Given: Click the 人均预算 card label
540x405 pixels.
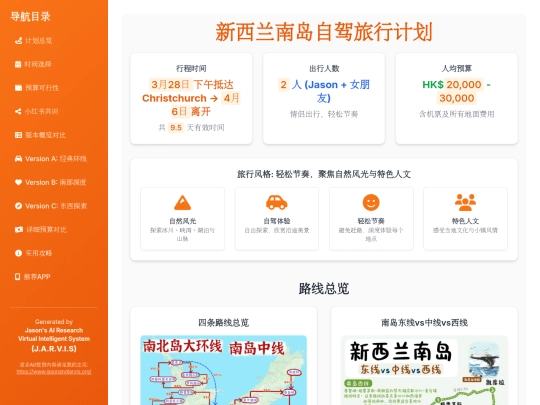Looking at the screenshot, I should (457, 69).
